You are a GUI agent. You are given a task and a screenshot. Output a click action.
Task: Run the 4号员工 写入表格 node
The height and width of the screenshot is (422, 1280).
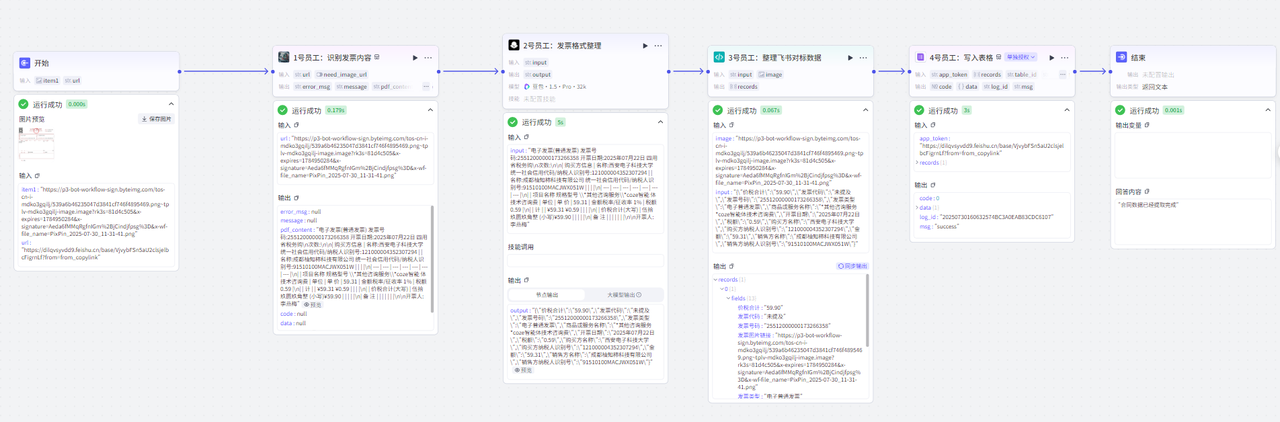[1051, 58]
